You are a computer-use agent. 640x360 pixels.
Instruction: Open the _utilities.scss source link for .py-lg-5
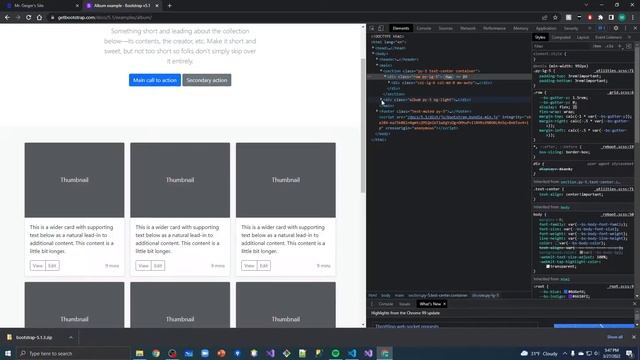[x=614, y=71]
